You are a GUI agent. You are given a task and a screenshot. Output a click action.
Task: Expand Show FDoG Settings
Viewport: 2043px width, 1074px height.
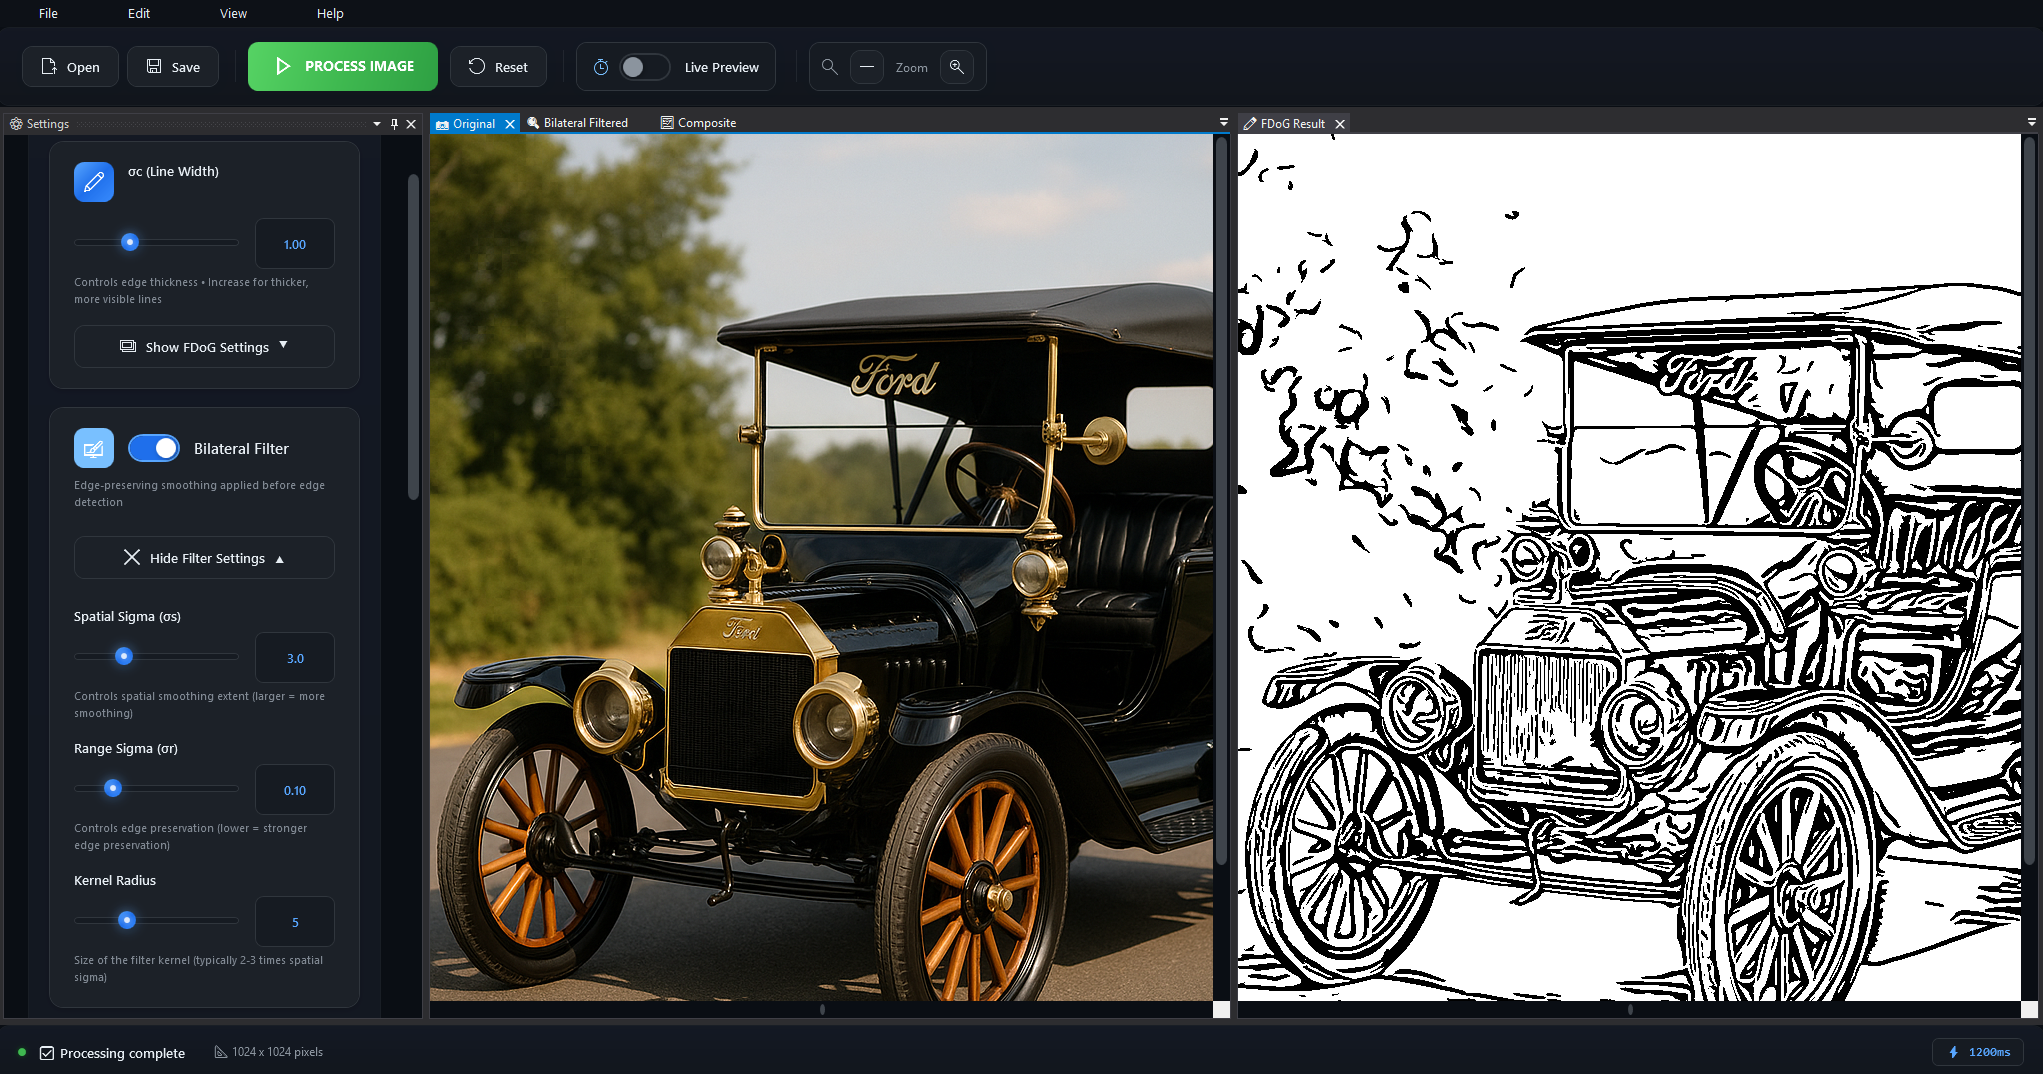pyautogui.click(x=204, y=347)
